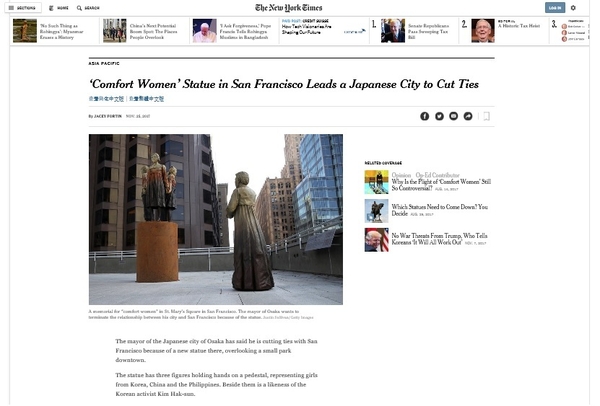600x406 pixels.
Task: Open 'Why Is the Plight of Comfort Women' article
Action: 441,185
